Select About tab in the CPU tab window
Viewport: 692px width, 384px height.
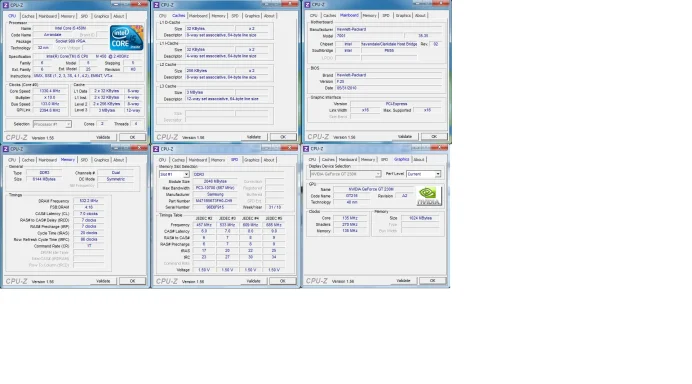tap(119, 16)
